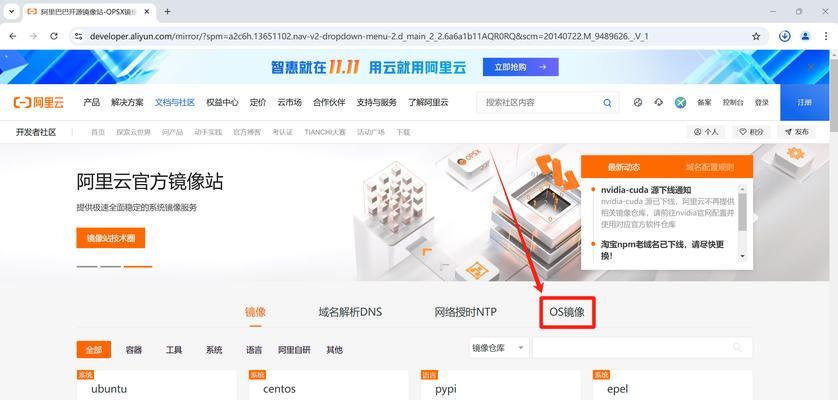Viewport: 838px width, 400px height.
Task: Open the site information icon in address bar
Action: 79,36
